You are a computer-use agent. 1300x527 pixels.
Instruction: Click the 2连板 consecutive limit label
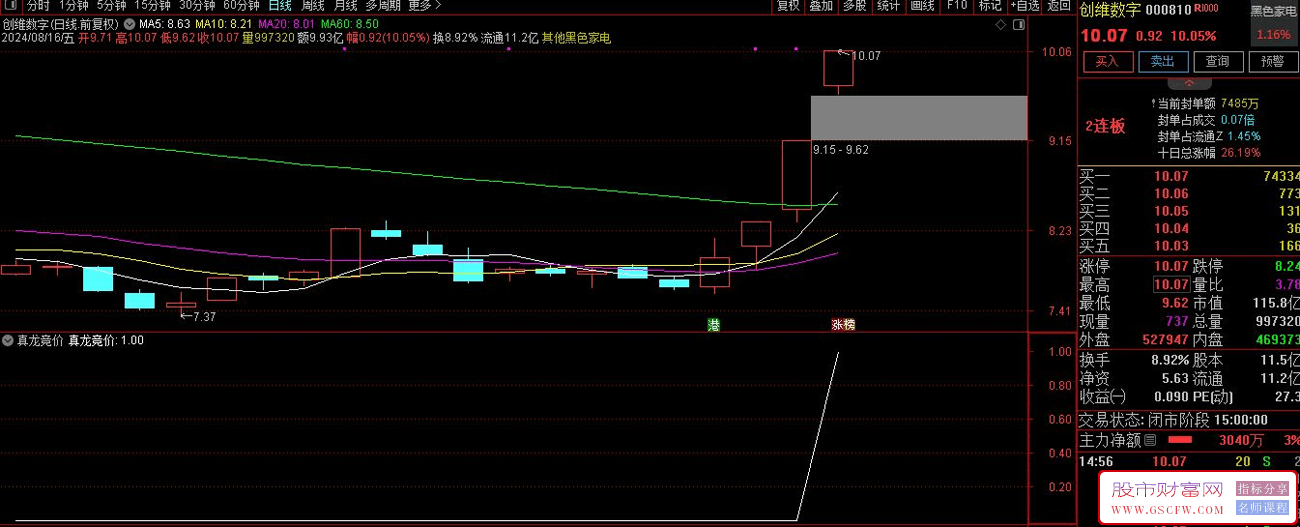point(1105,126)
